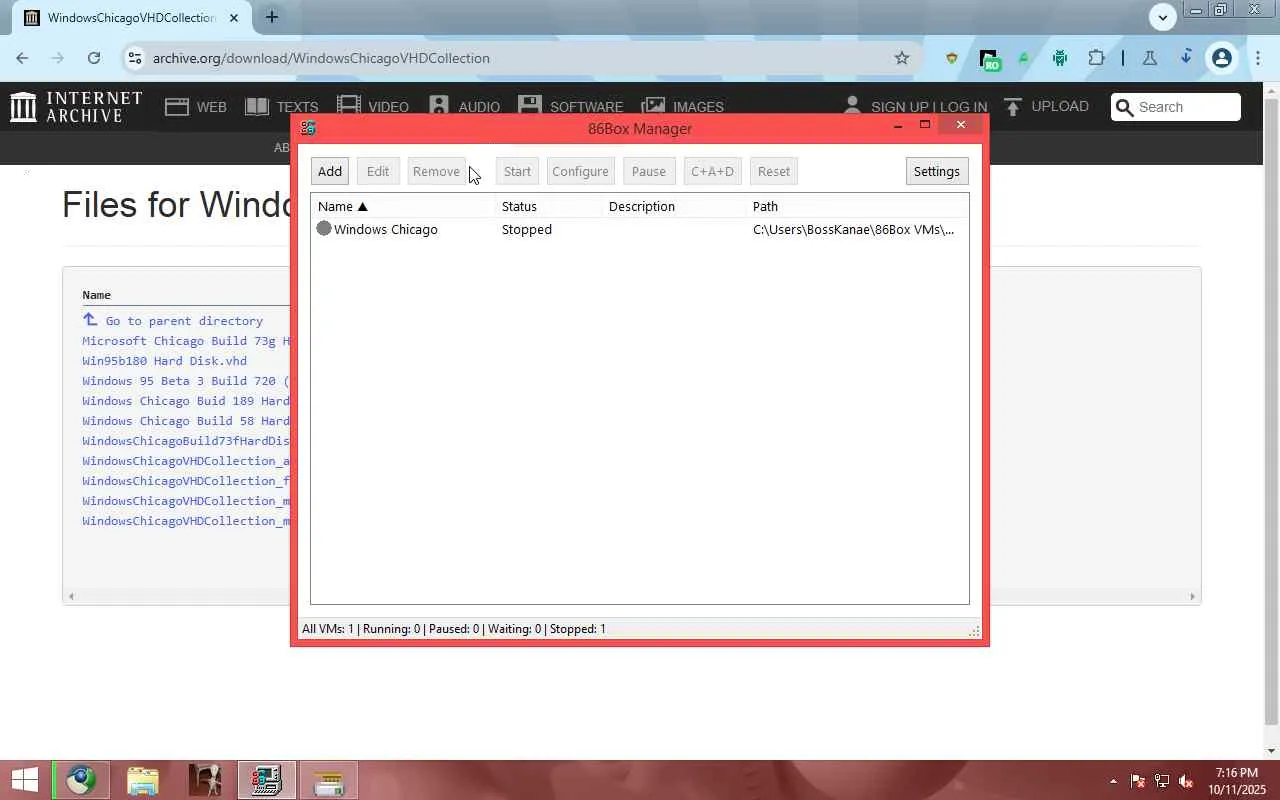Open the IMAGES section on Internet Archive
Screen dimensions: 1280x800
(x=682, y=107)
